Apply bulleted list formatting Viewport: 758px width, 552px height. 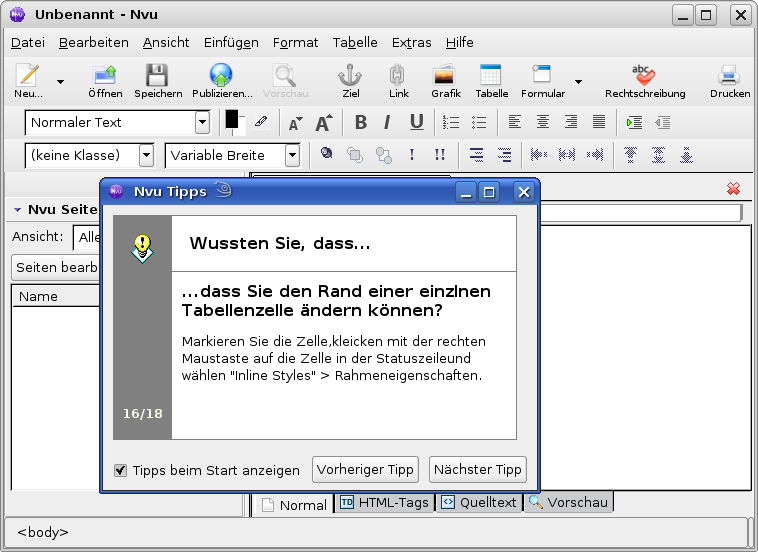point(479,122)
